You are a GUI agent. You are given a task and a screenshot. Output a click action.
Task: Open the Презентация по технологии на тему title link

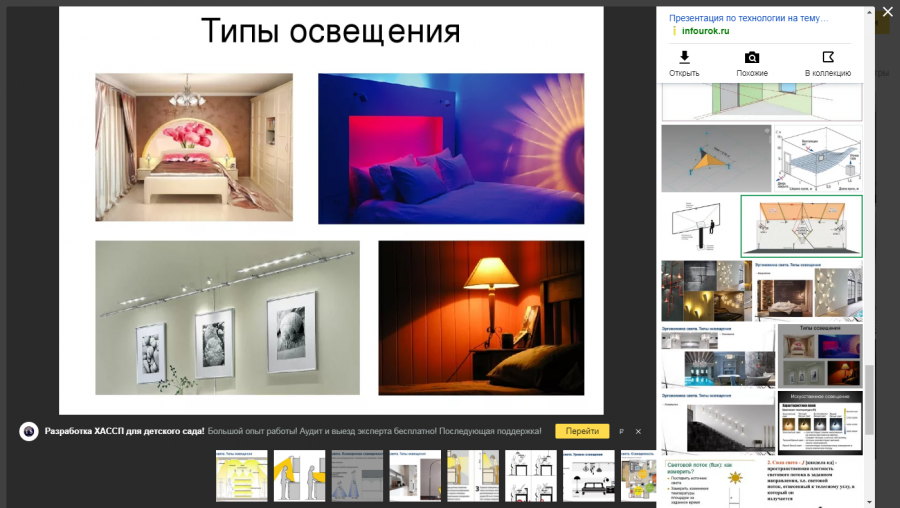pyautogui.click(x=748, y=18)
